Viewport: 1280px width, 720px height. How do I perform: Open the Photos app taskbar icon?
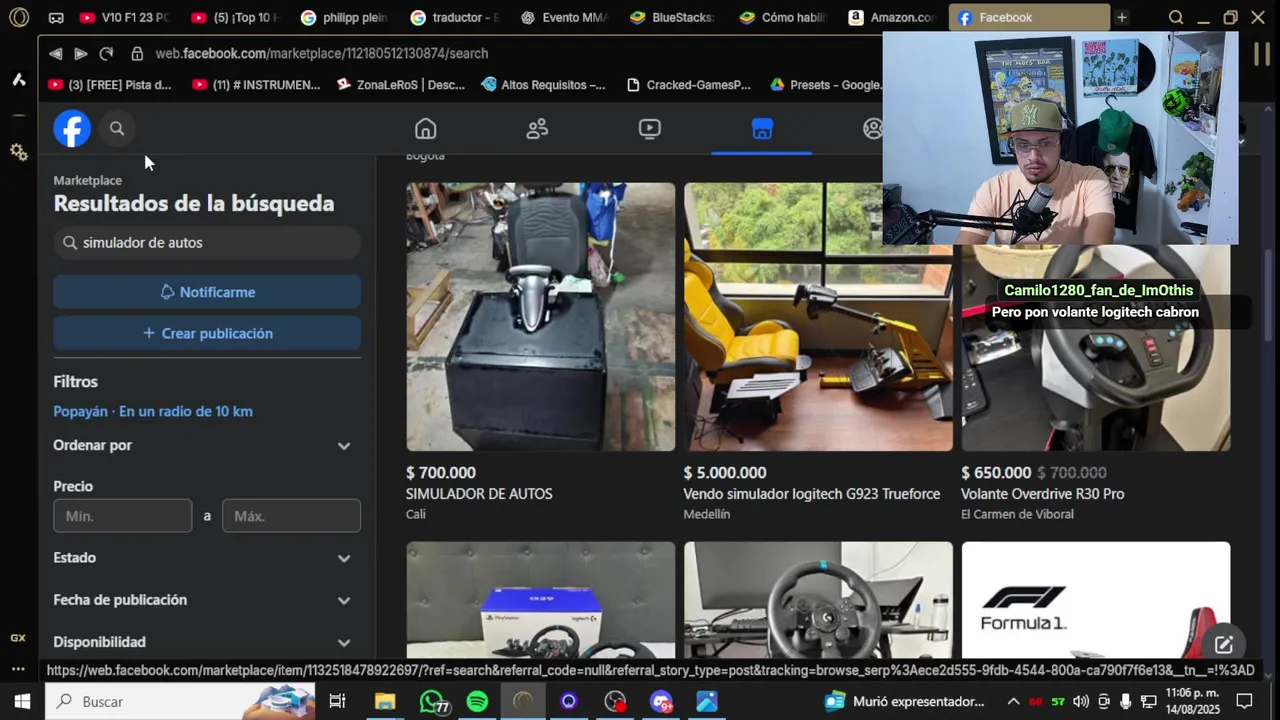[707, 702]
